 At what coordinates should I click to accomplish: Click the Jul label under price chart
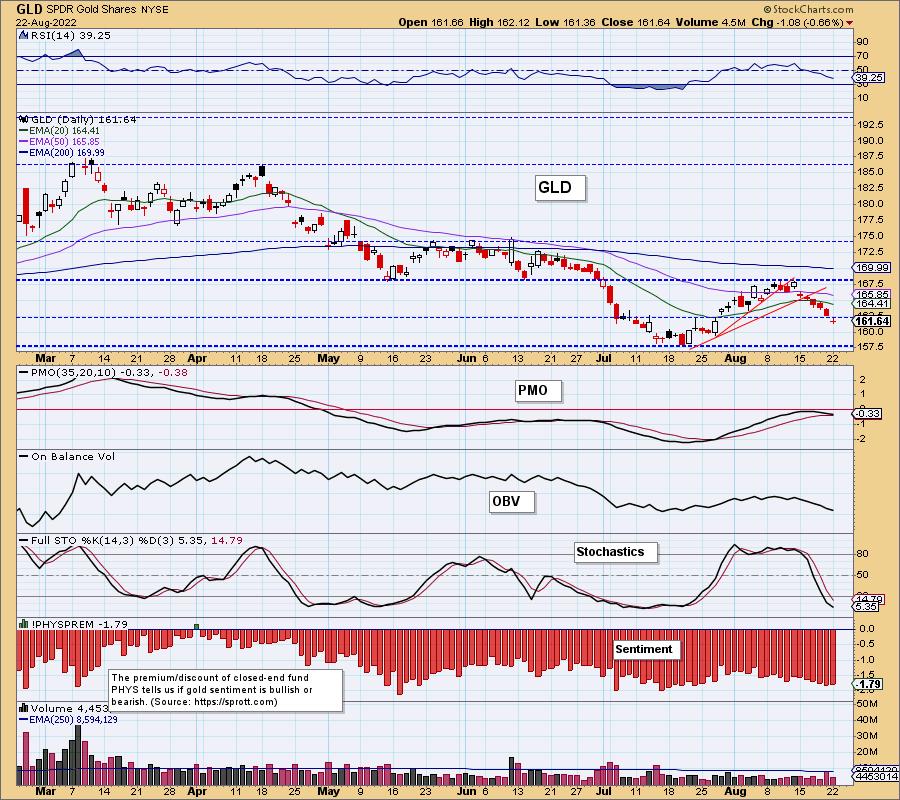[x=604, y=358]
